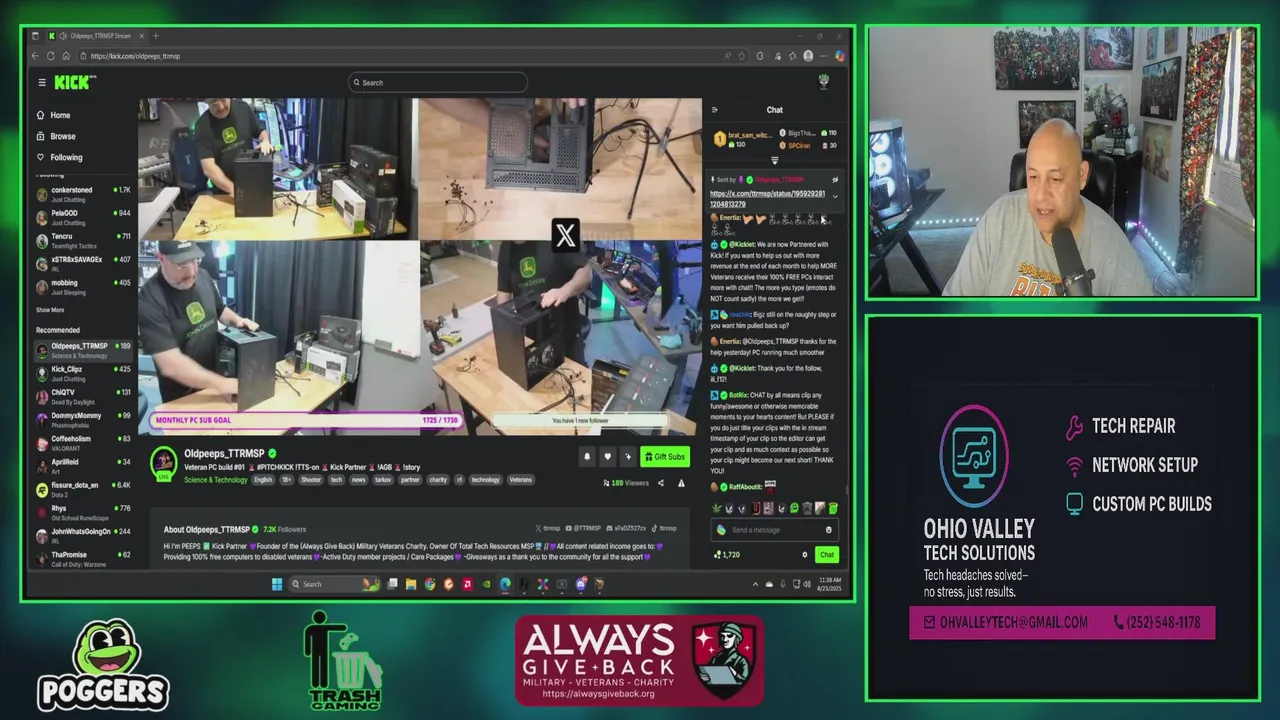
Task: Select the technology tag
Action: pyautogui.click(x=485, y=480)
